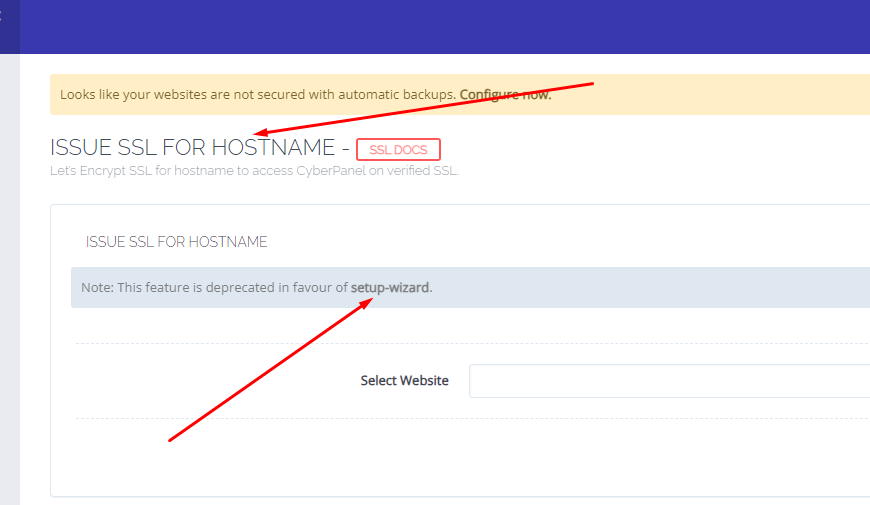Open the setup-wizard link

390,288
